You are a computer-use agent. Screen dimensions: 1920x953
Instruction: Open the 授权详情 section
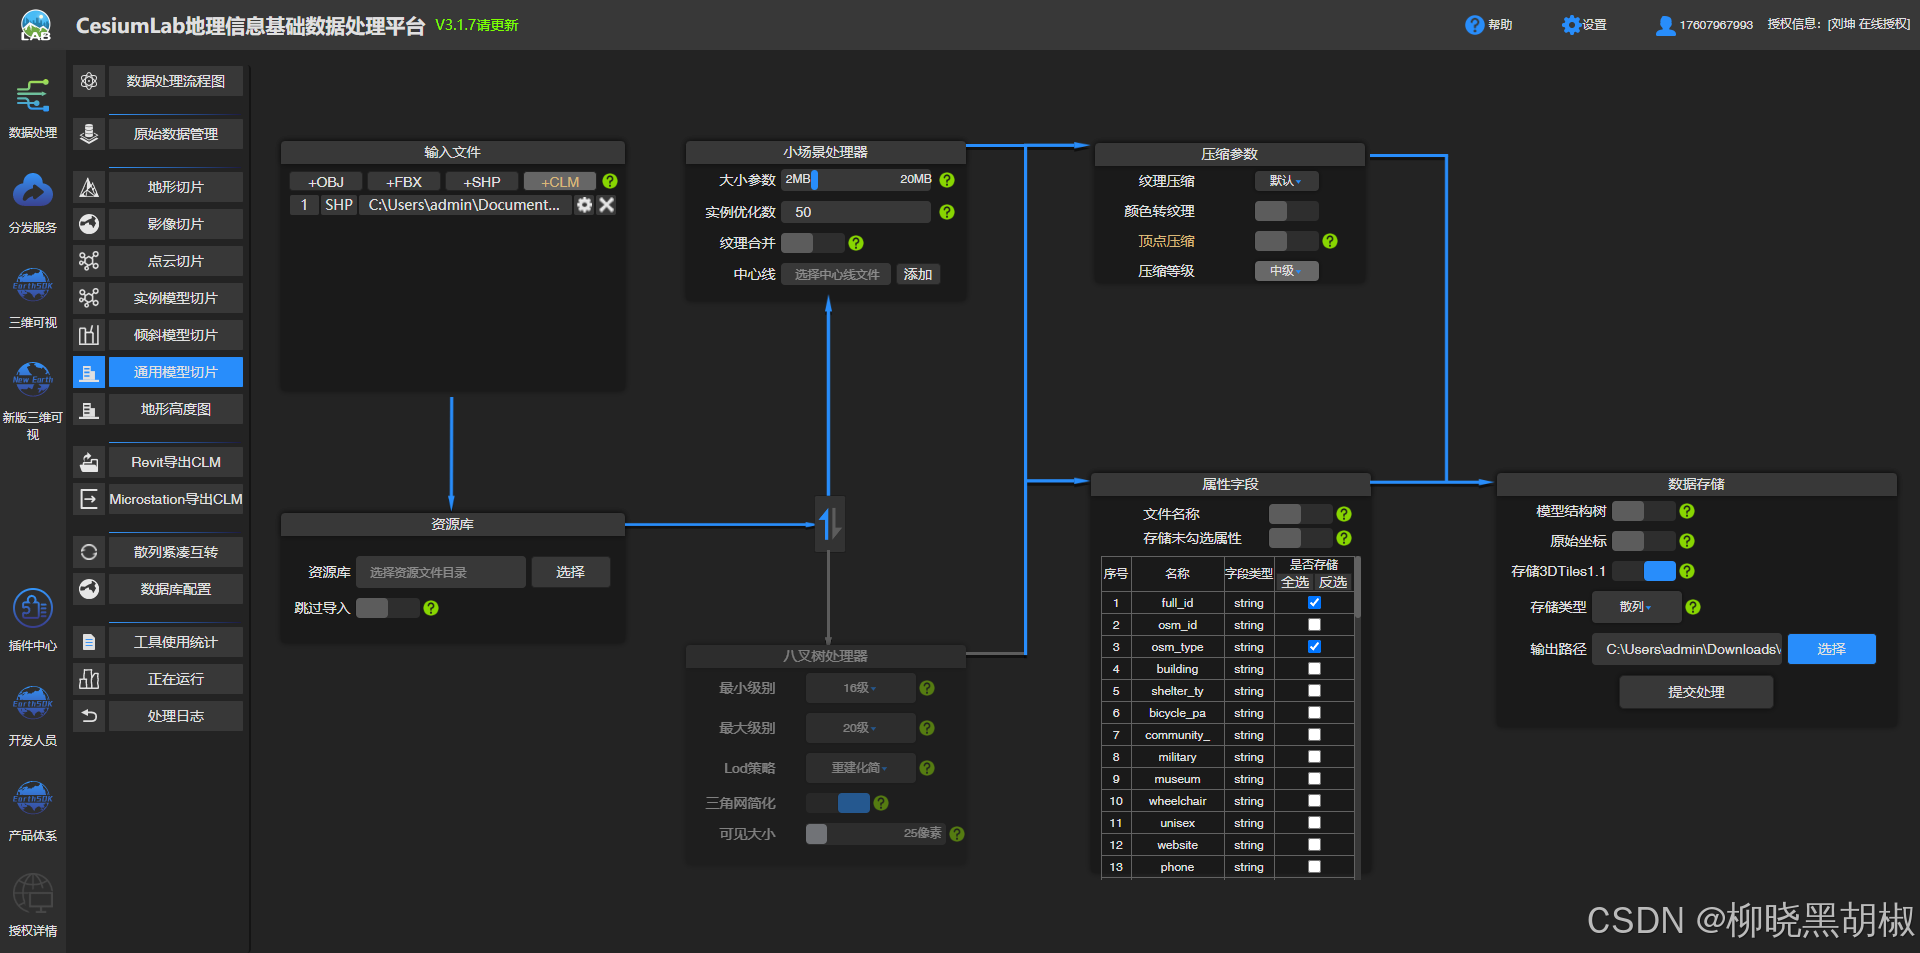[x=33, y=906]
